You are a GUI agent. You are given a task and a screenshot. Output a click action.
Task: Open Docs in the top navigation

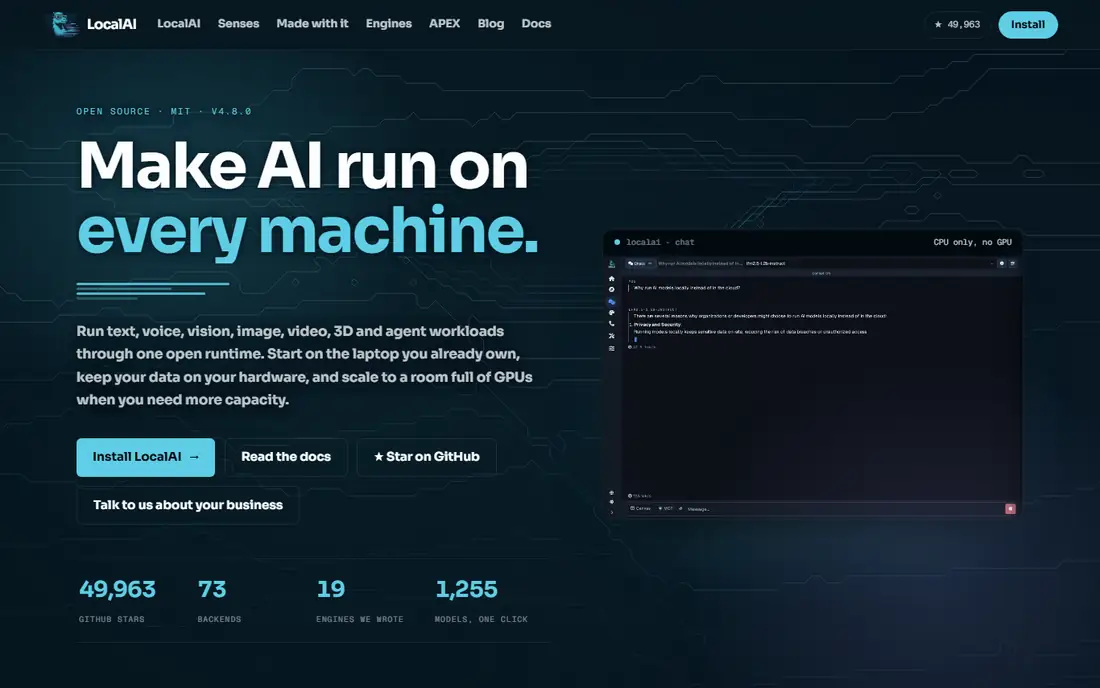click(x=537, y=24)
